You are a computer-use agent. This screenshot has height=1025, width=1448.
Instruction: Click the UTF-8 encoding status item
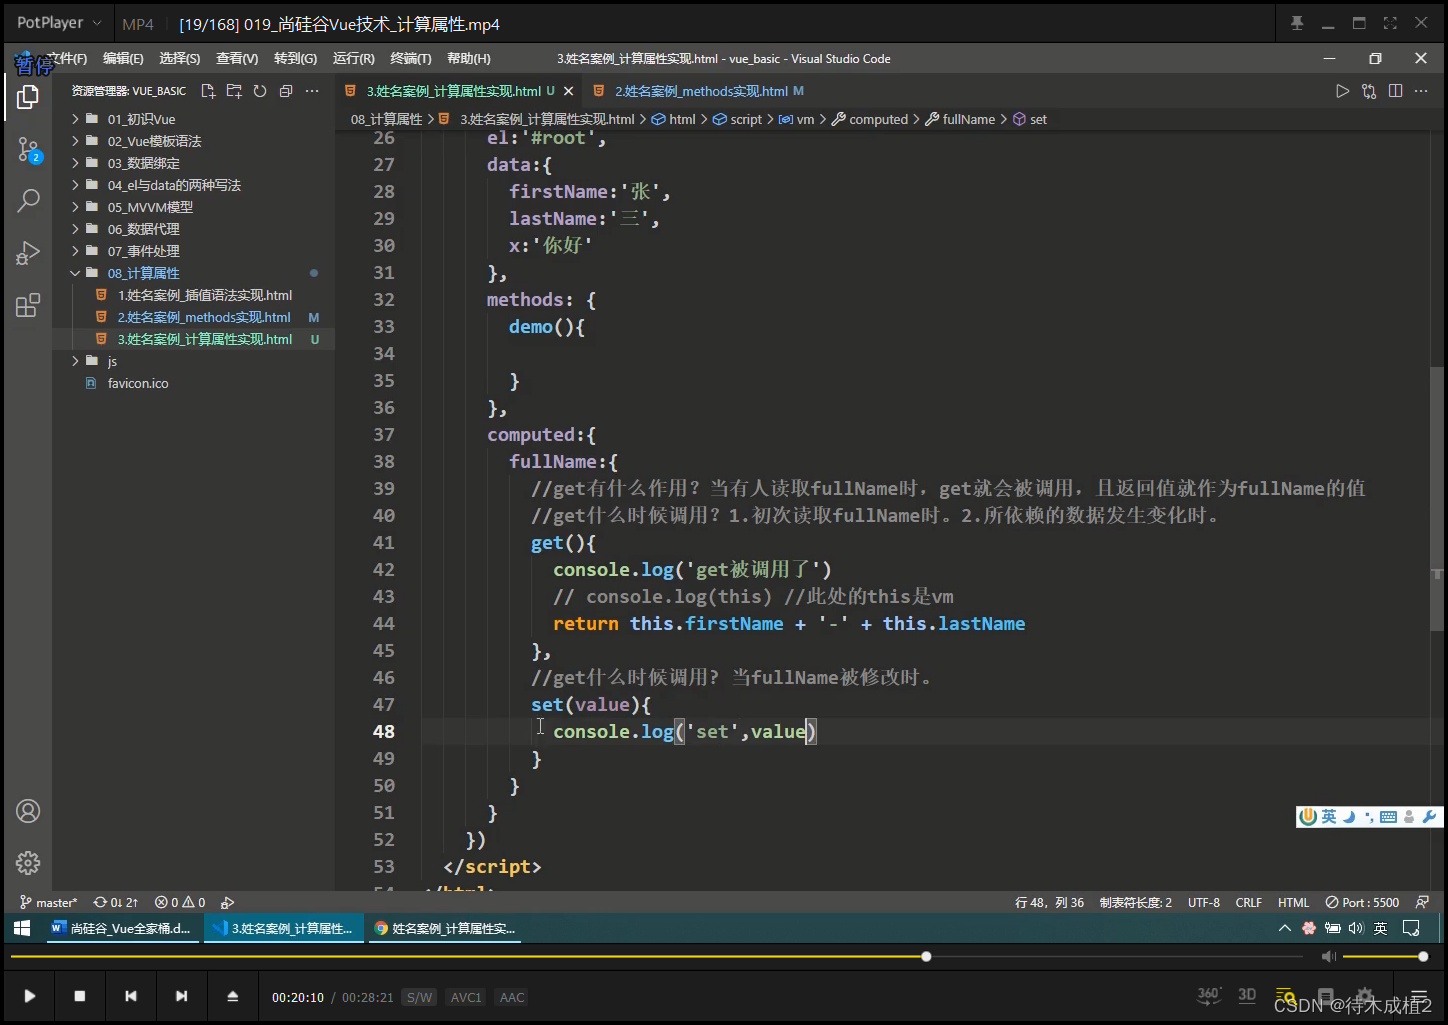tap(1204, 902)
